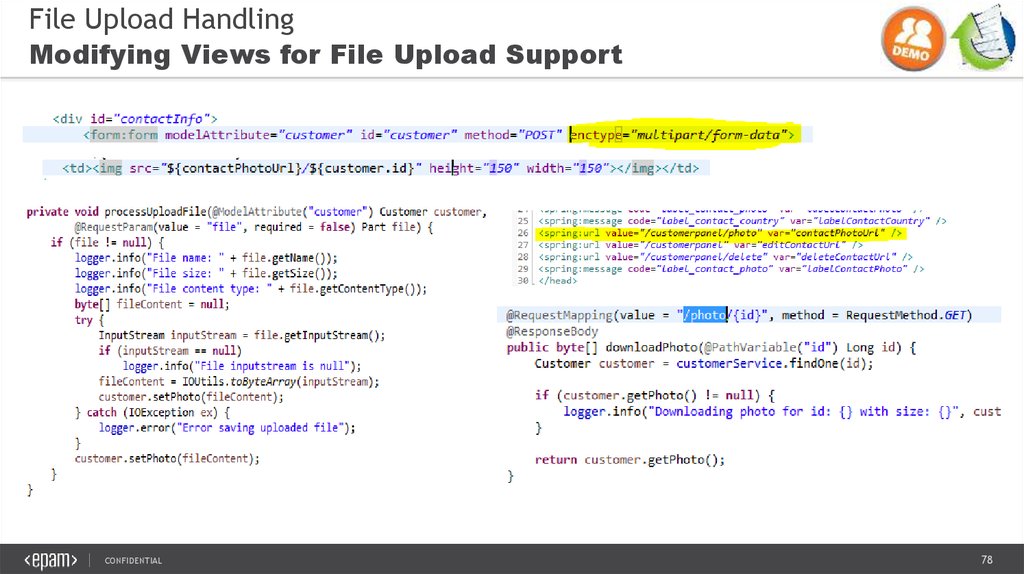Click line 29 label_contact_photo spring:message
This screenshot has width=1024, height=574.
[731, 268]
